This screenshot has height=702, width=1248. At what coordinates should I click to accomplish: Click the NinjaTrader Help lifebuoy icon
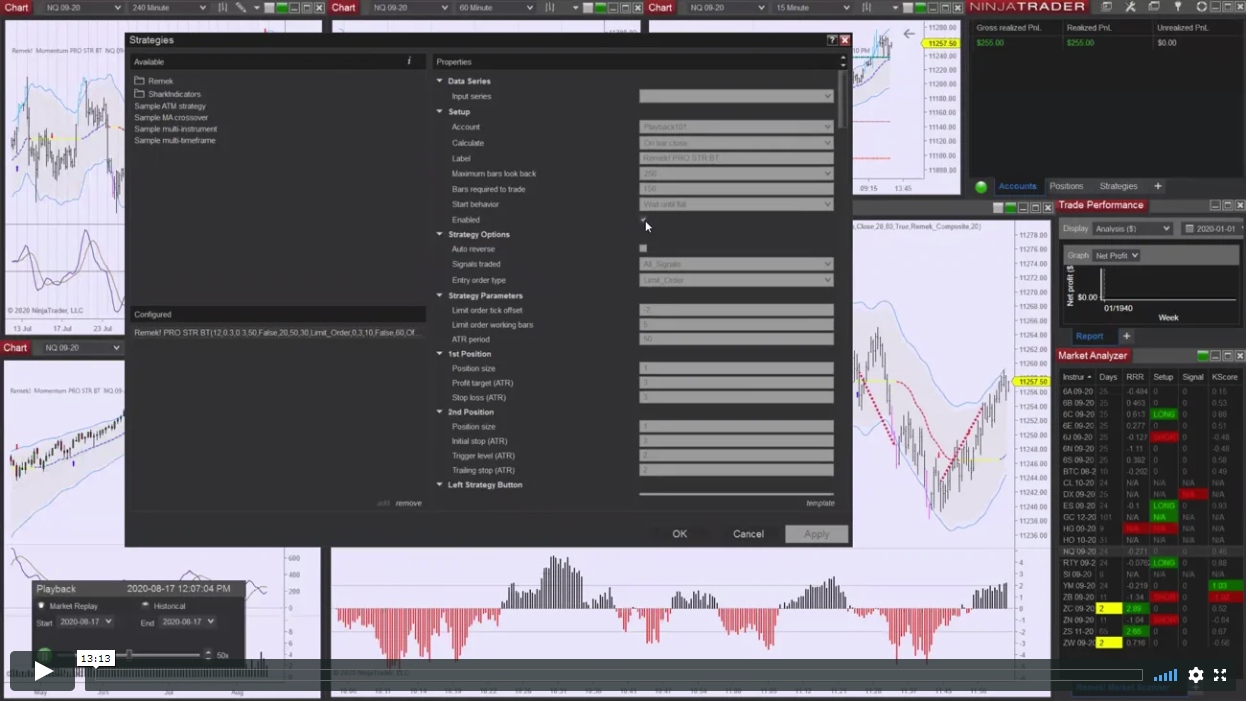coord(1201,7)
